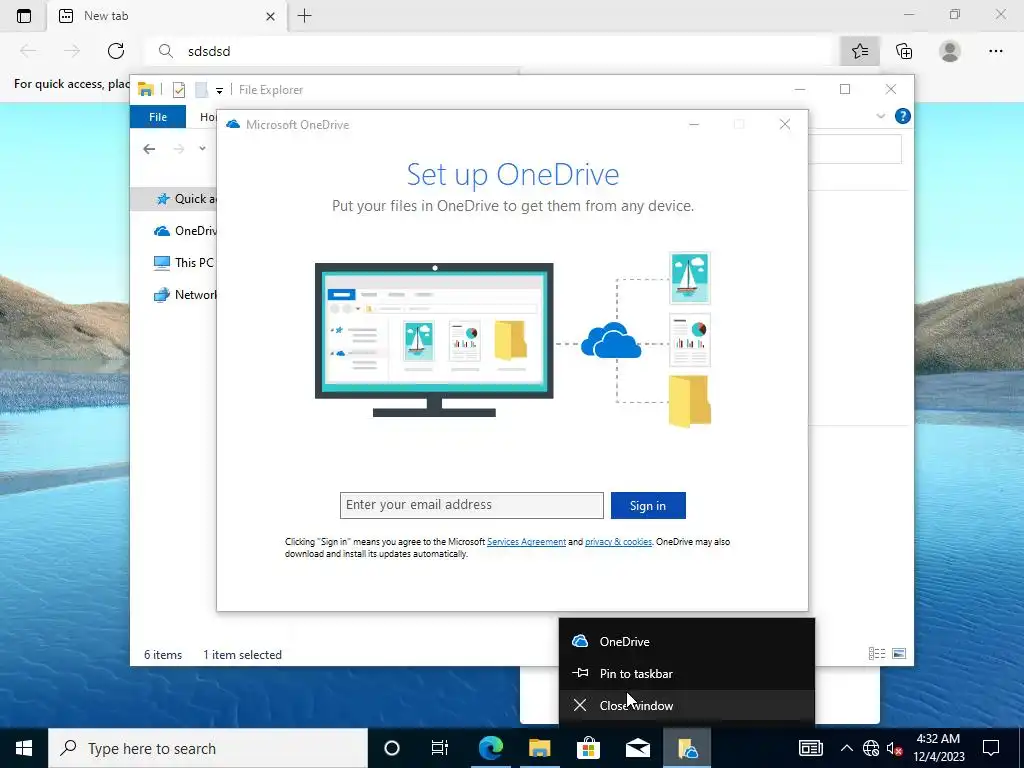The image size is (1024, 768).
Task: Switch to details view in File Explorer
Action: coord(877,654)
